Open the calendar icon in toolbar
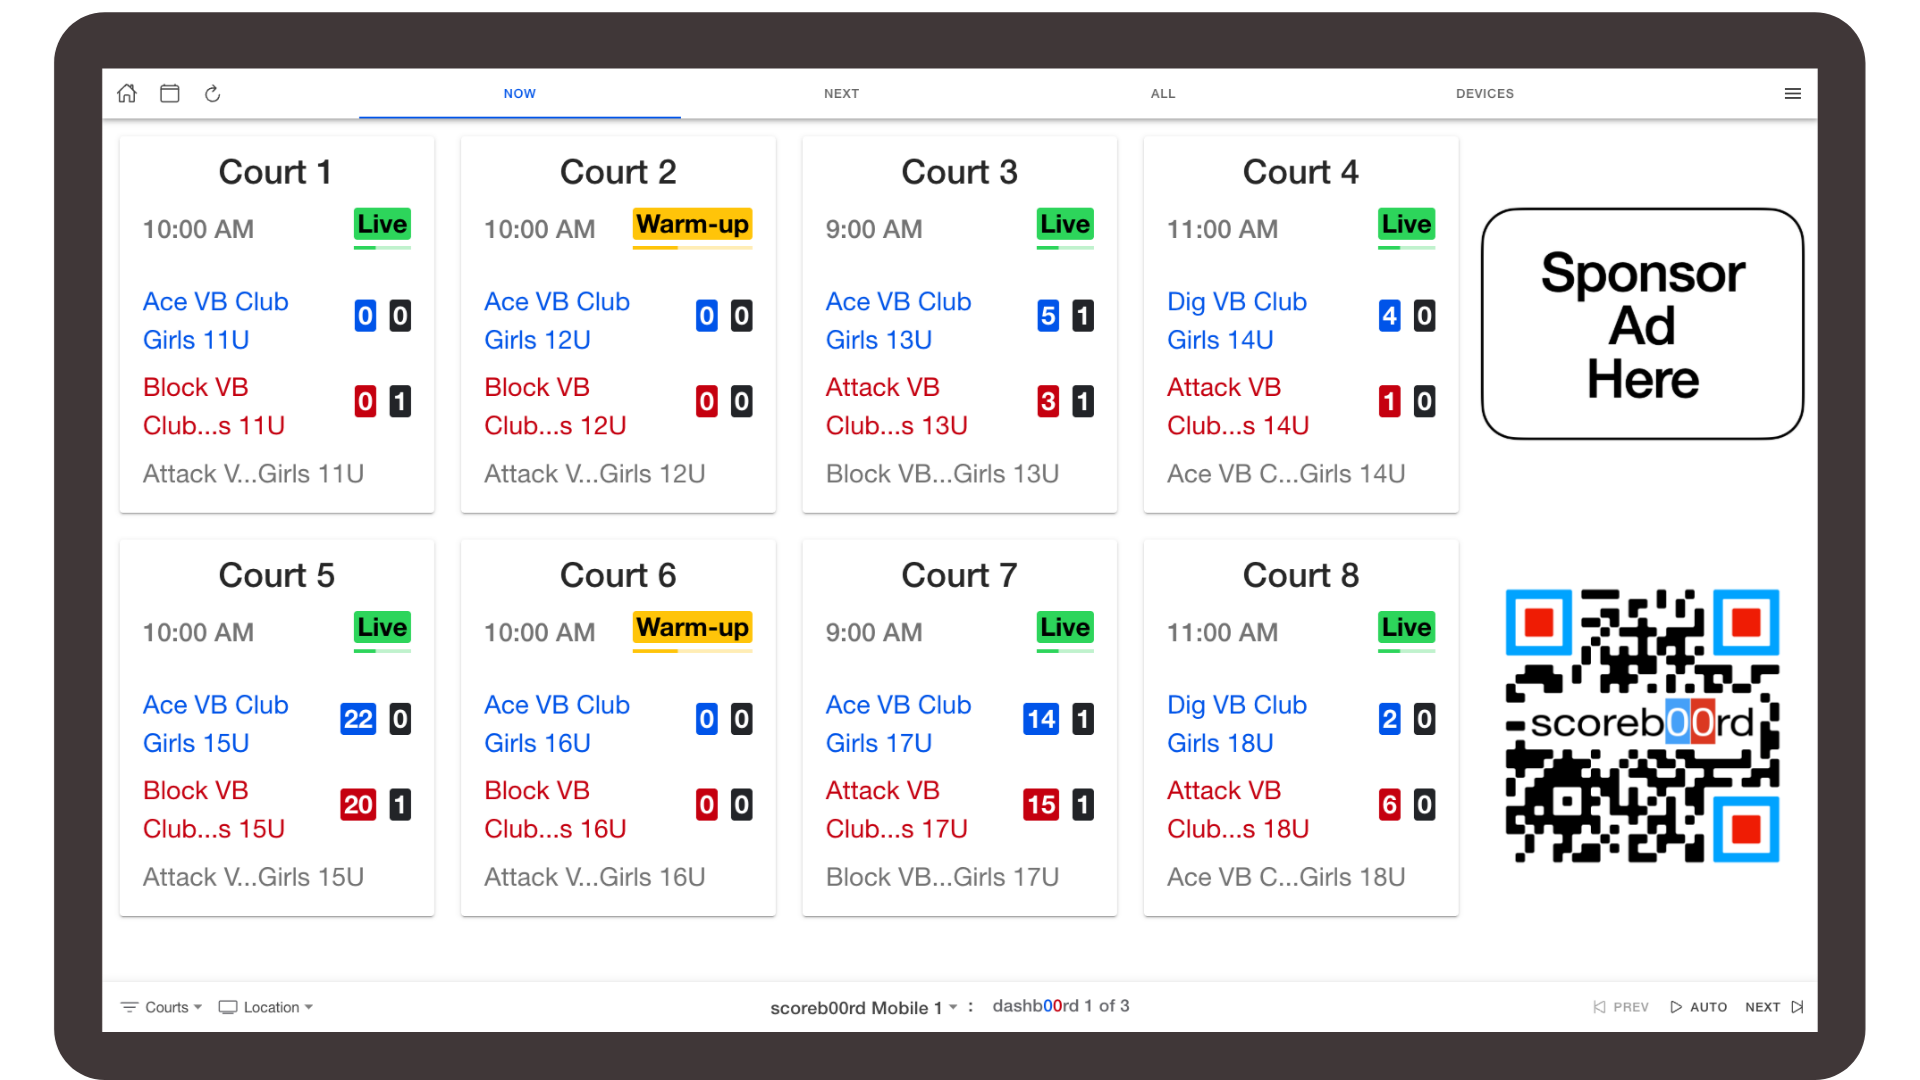Image resolution: width=1920 pixels, height=1080 pixels. (x=170, y=93)
